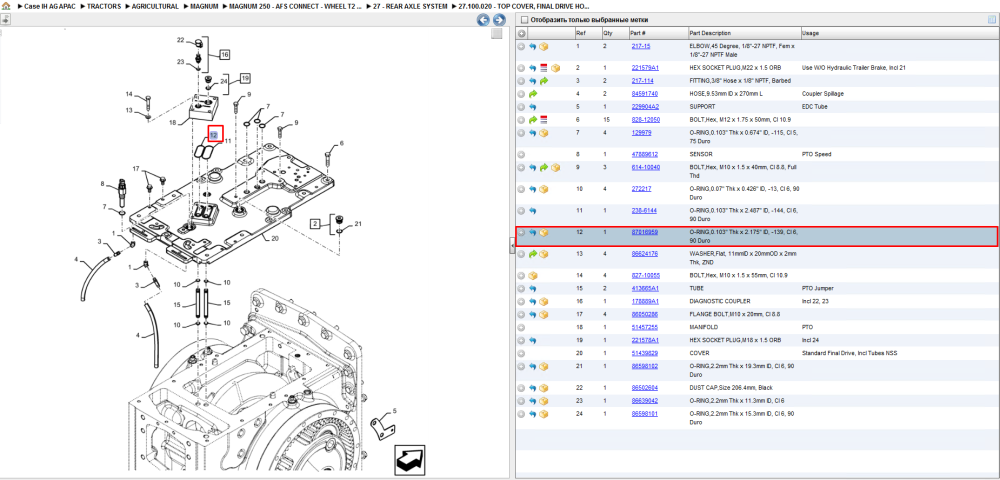Add COVER 51439829 via gray plus icon
Screen dimensions: 1000x480
[522, 353]
